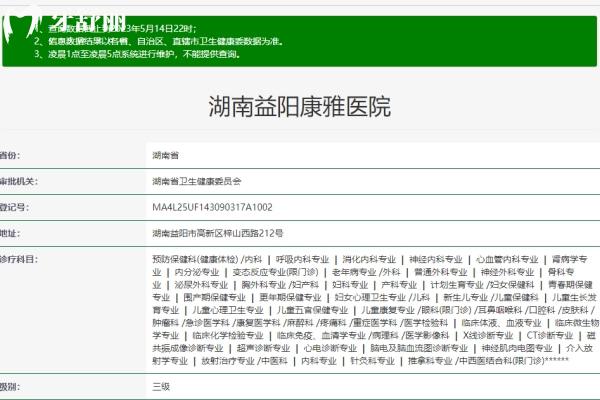Click the 诊疗科目 row label

pyautogui.click(x=18, y=260)
